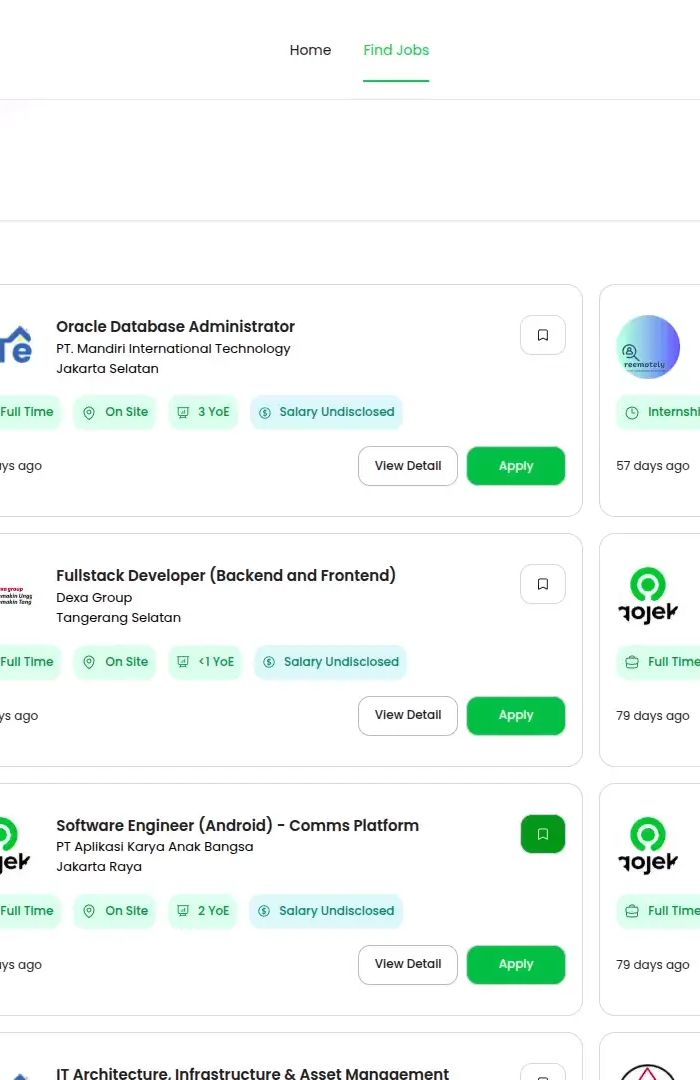The image size is (700, 1080).
Task: Click the <1 YoE experience icon
Action: point(183,662)
